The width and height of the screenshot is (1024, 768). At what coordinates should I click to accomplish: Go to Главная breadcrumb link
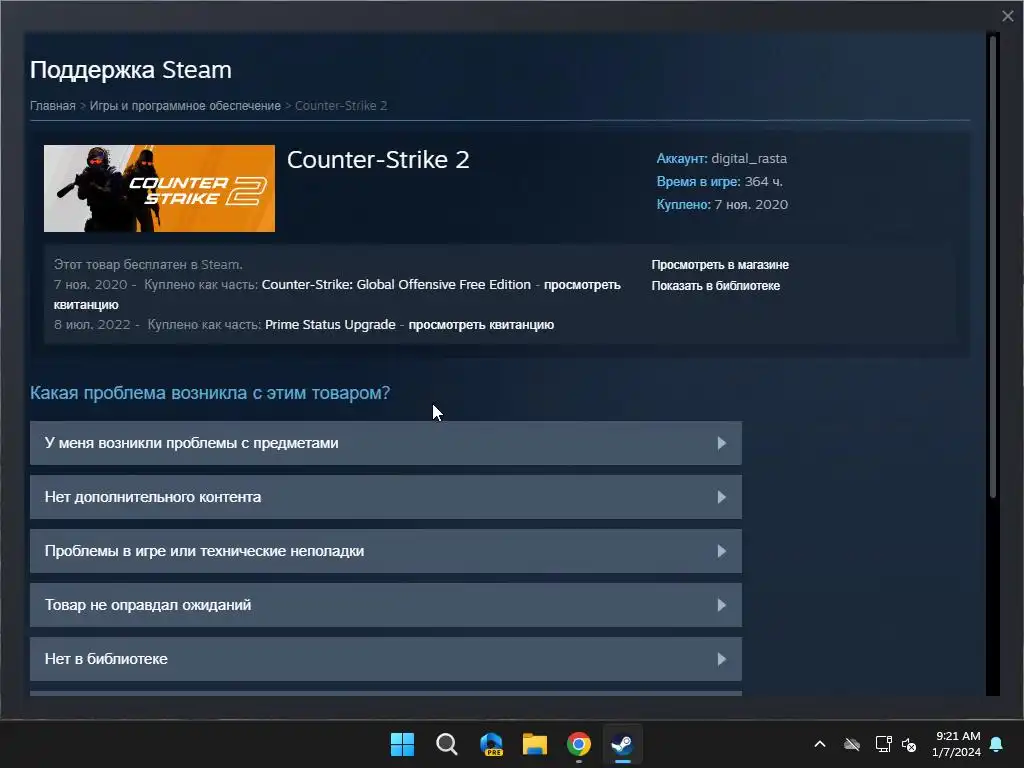(x=53, y=106)
